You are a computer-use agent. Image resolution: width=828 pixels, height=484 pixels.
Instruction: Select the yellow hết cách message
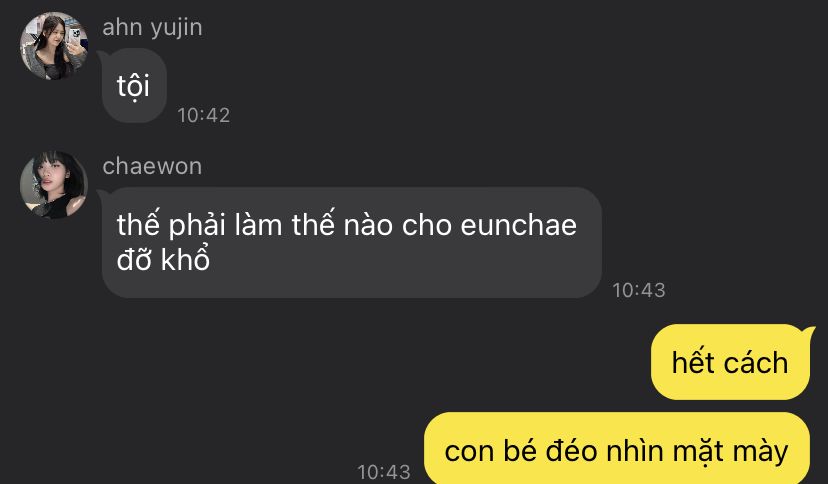coord(730,362)
